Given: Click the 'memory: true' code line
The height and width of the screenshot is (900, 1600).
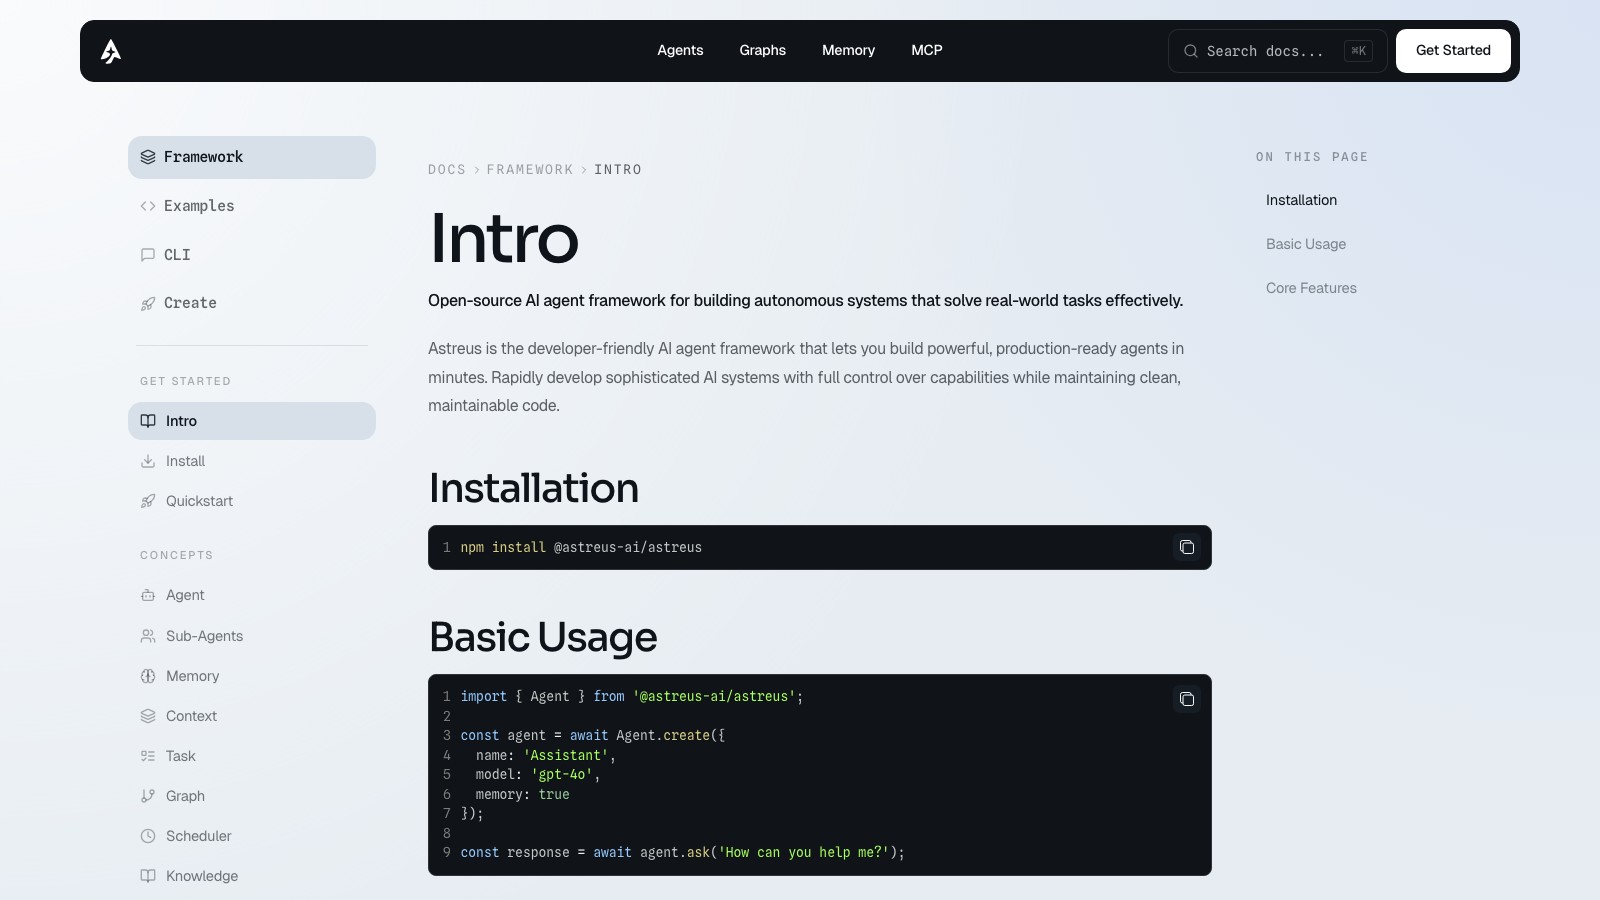Looking at the screenshot, I should (x=523, y=794).
